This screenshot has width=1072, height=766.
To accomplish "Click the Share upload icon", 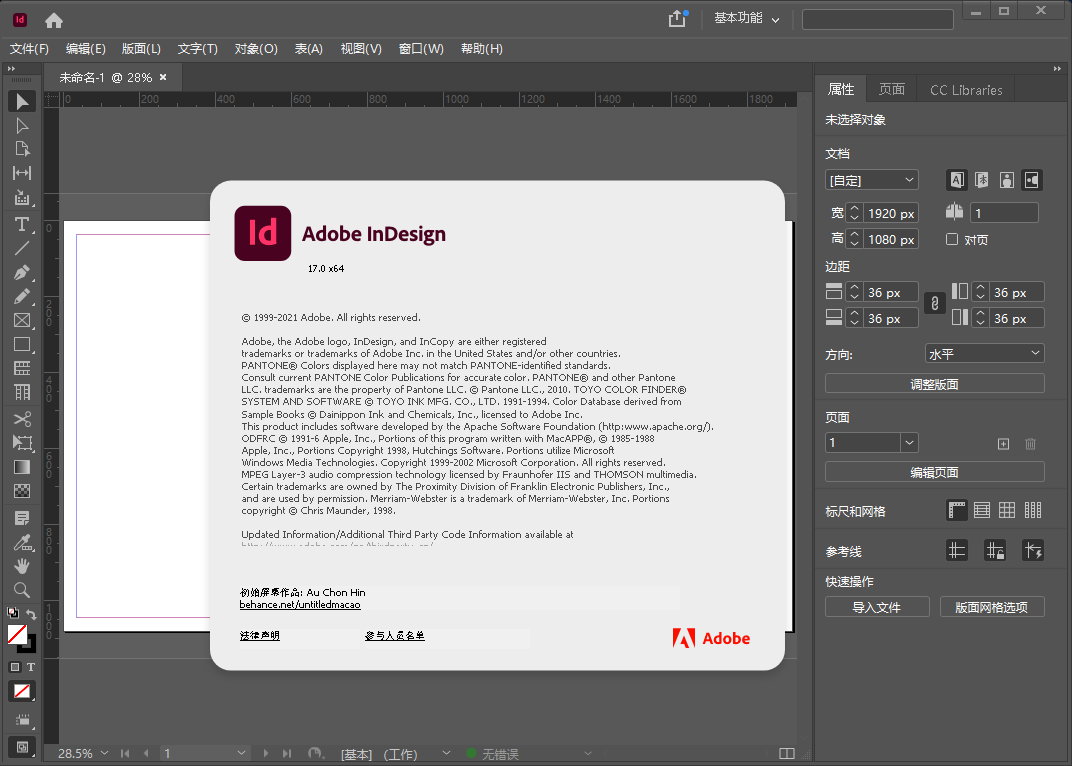I will click(677, 19).
